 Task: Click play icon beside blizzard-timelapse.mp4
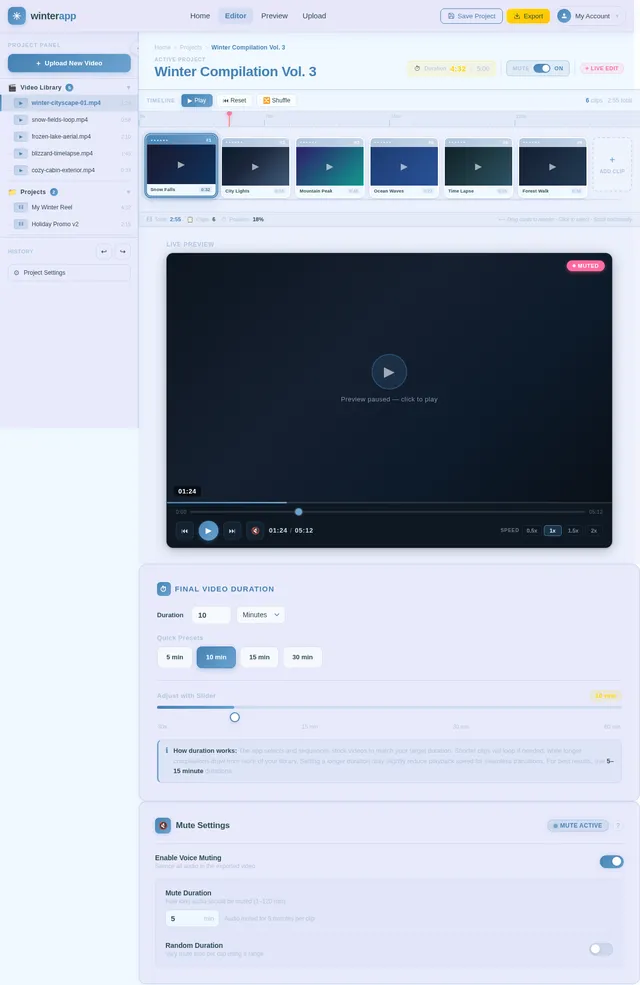pyautogui.click(x=21, y=153)
